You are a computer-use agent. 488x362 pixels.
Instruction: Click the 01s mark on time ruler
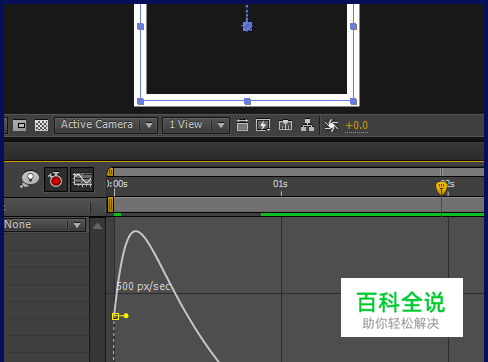pyautogui.click(x=280, y=184)
